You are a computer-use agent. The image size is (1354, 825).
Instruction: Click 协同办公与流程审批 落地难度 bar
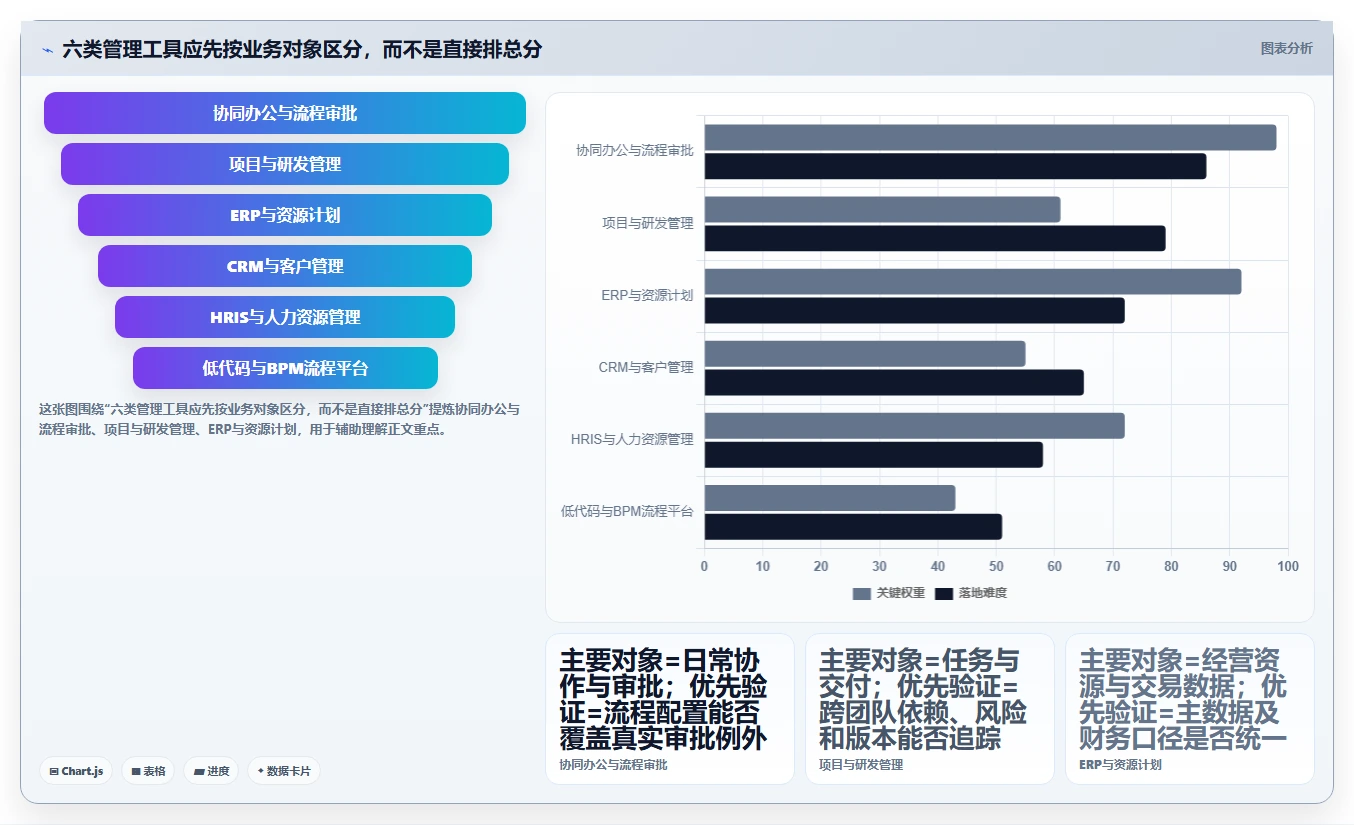click(955, 166)
